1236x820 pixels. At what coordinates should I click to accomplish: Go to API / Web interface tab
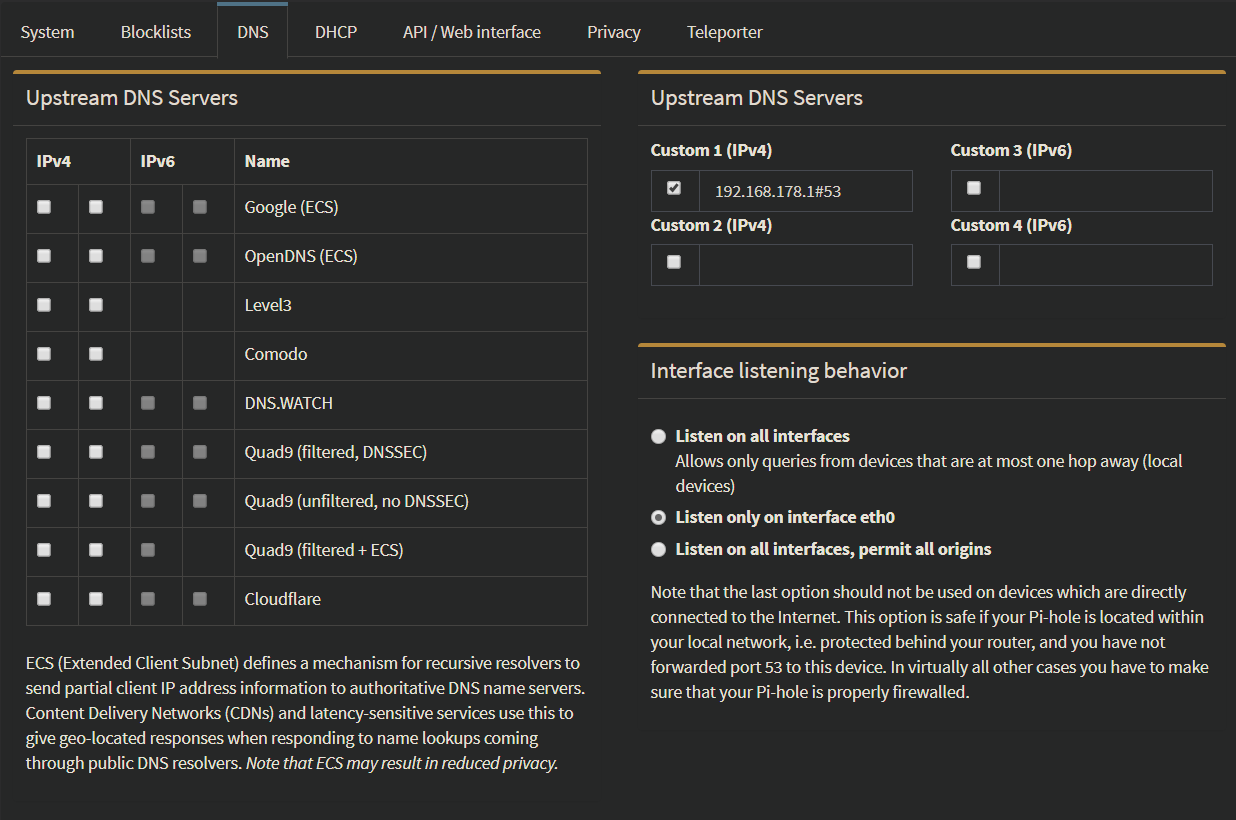pyautogui.click(x=472, y=32)
